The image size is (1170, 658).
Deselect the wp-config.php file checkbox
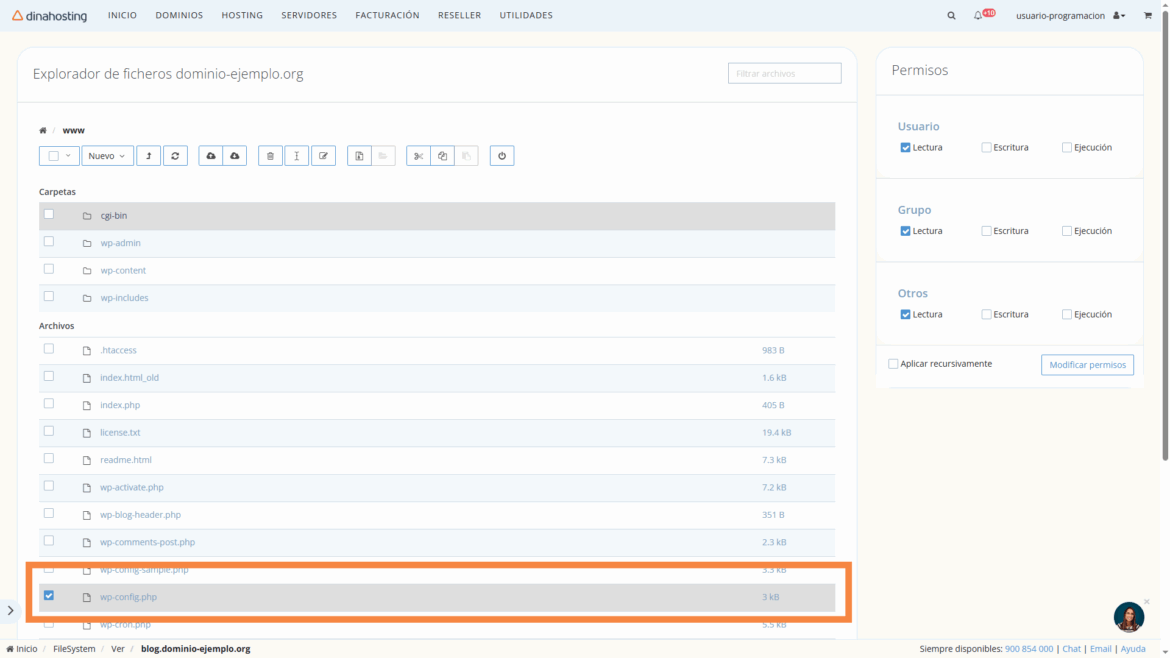click(x=48, y=596)
